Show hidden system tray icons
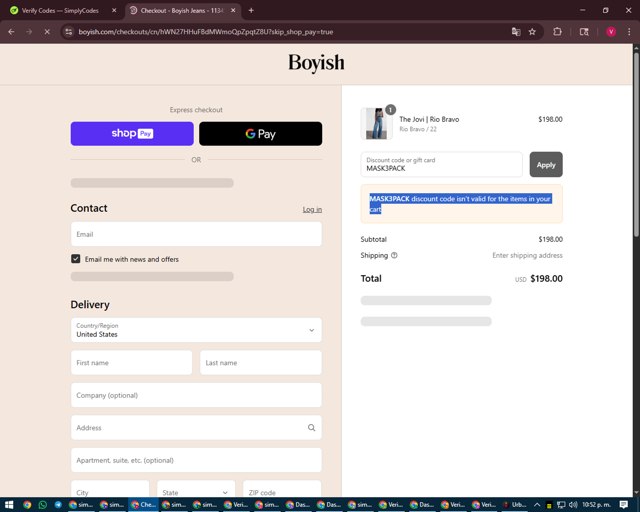Viewport: 640px width, 512px height. pos(537,505)
